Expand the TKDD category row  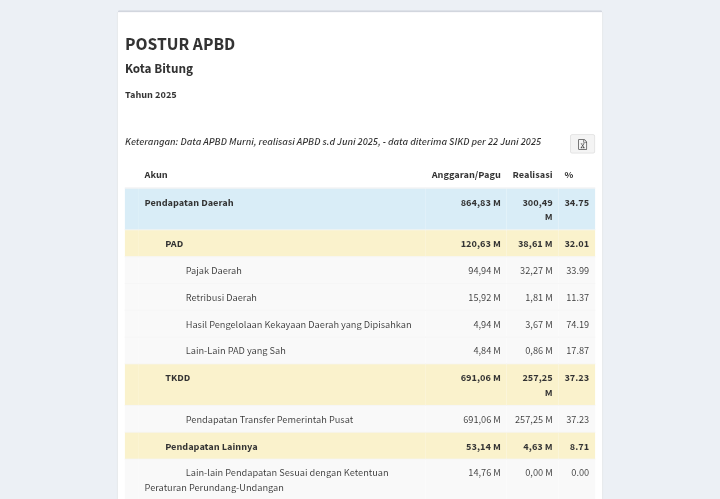177,378
